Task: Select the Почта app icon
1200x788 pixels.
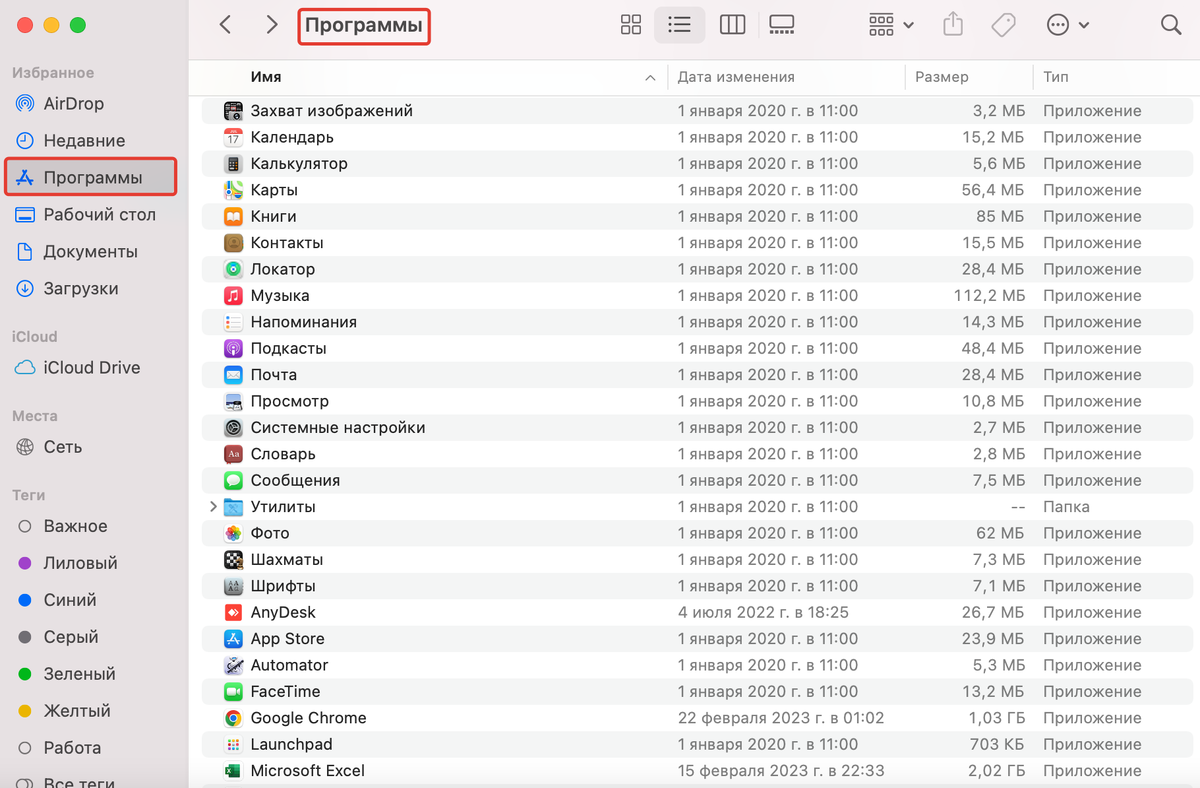Action: [x=233, y=375]
